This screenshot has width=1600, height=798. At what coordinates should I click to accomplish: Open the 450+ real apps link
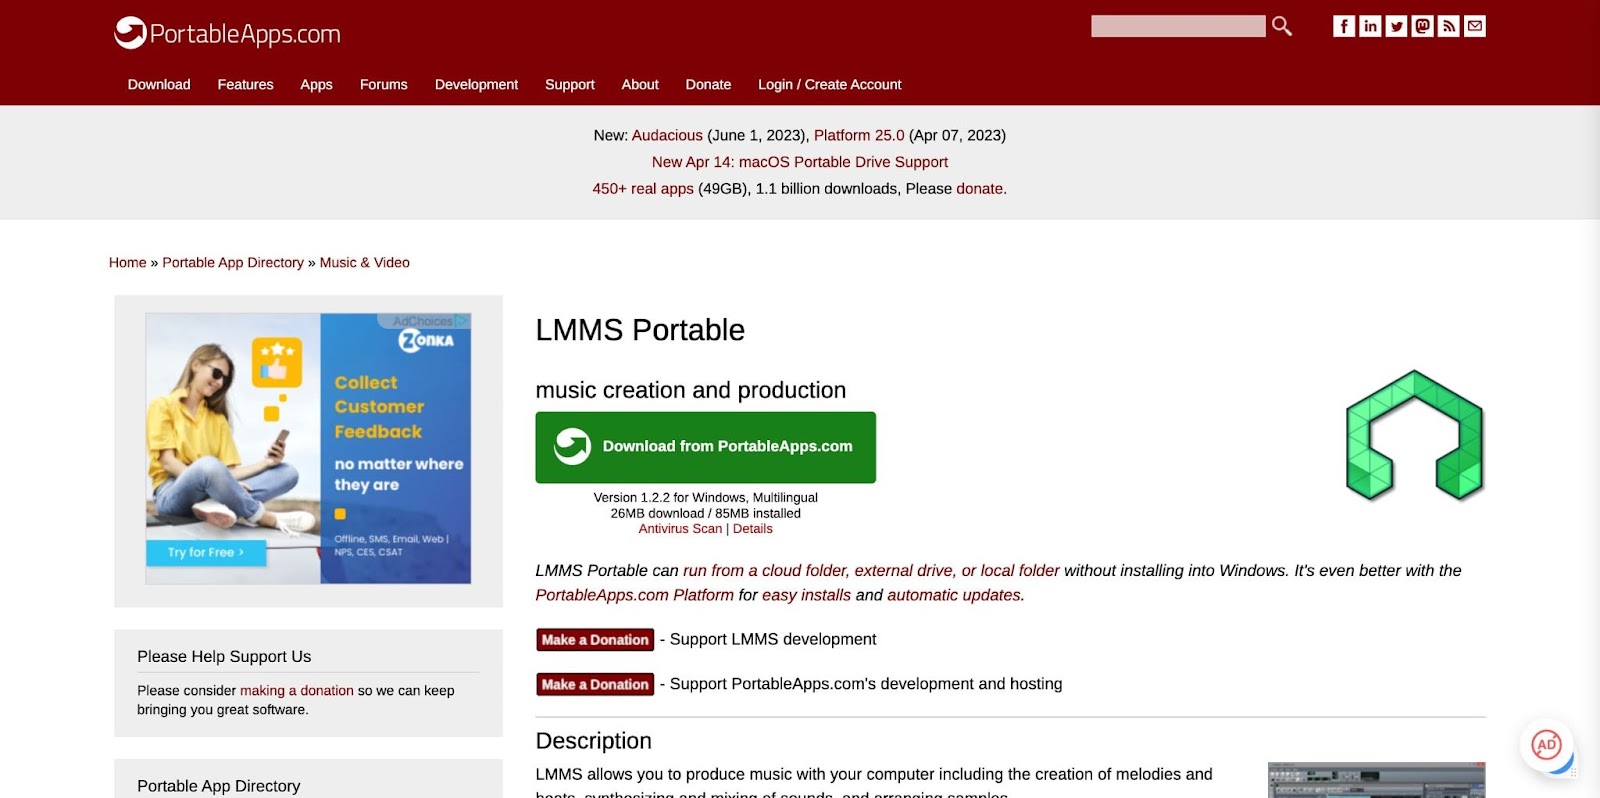[x=643, y=188]
